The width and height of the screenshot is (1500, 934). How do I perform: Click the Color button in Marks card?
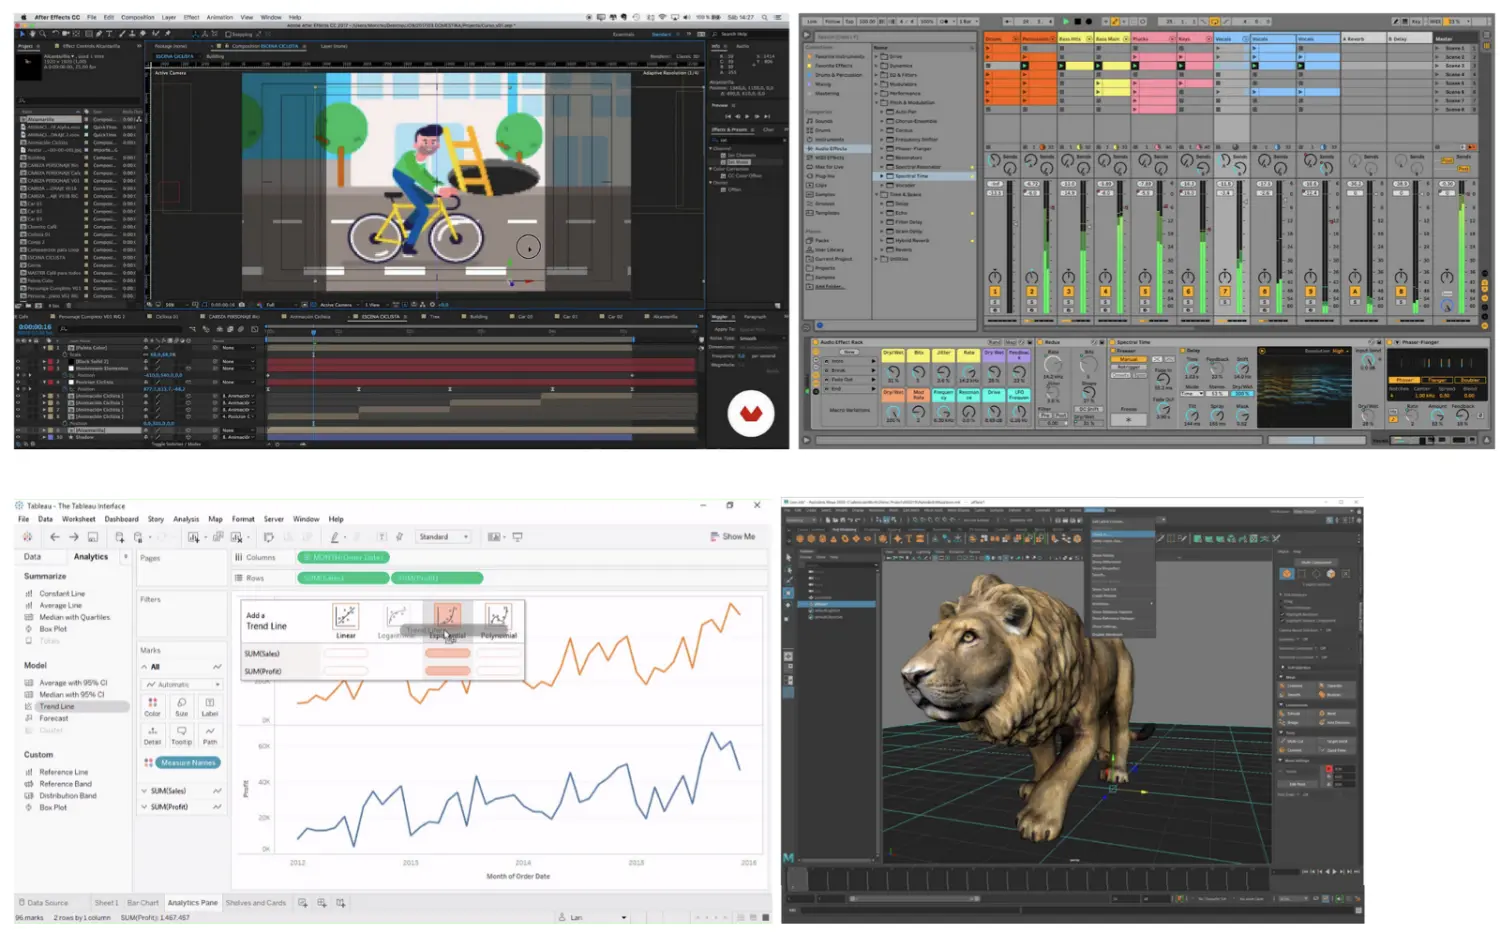pyautogui.click(x=152, y=705)
